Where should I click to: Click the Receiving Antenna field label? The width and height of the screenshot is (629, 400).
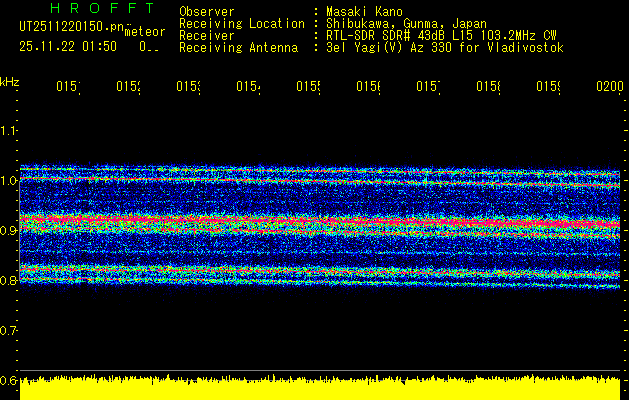(x=238, y=47)
